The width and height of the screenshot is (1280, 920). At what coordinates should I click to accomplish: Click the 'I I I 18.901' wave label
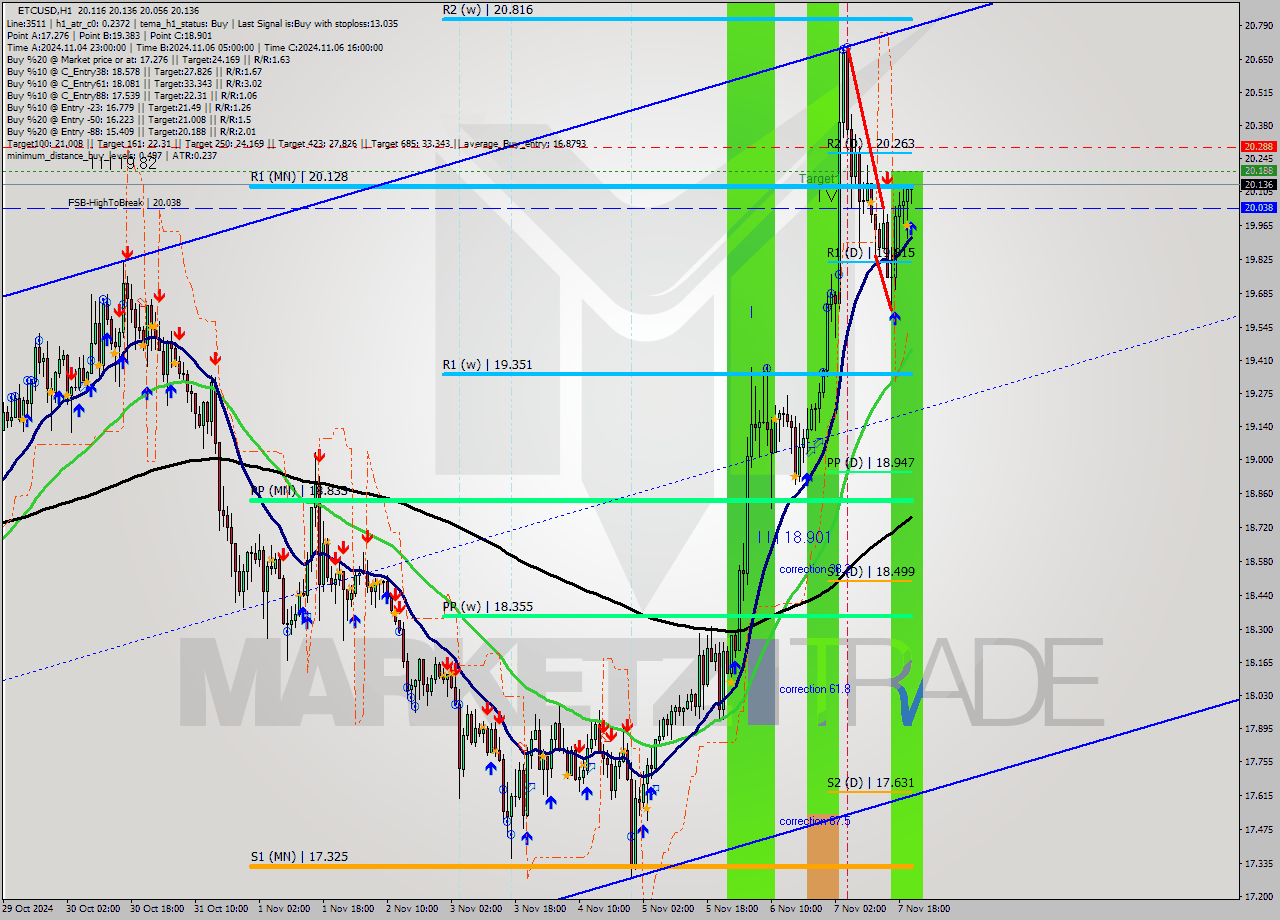(x=793, y=538)
